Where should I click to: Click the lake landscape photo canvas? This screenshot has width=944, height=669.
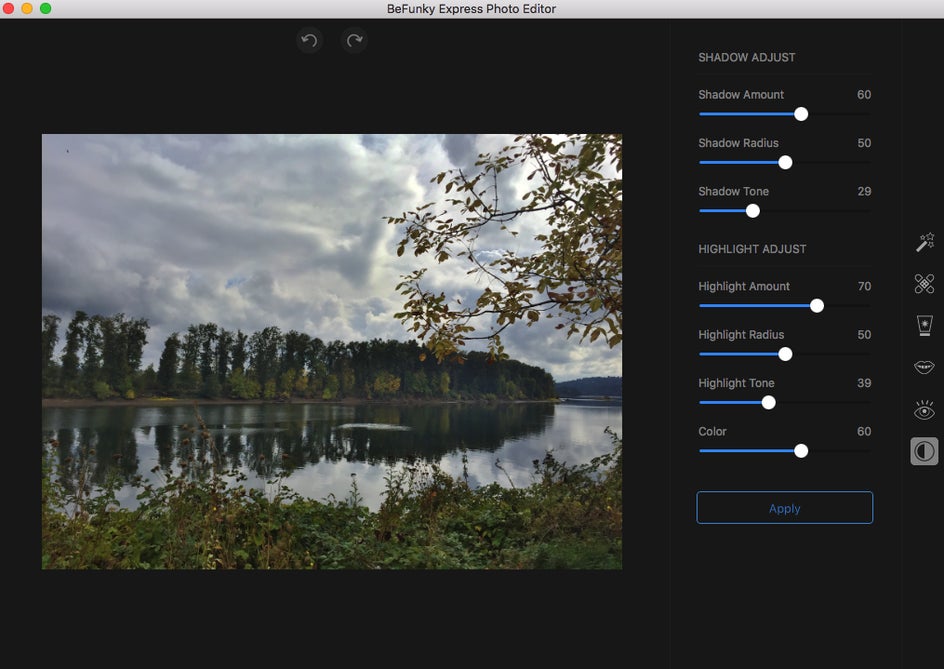tap(332, 352)
